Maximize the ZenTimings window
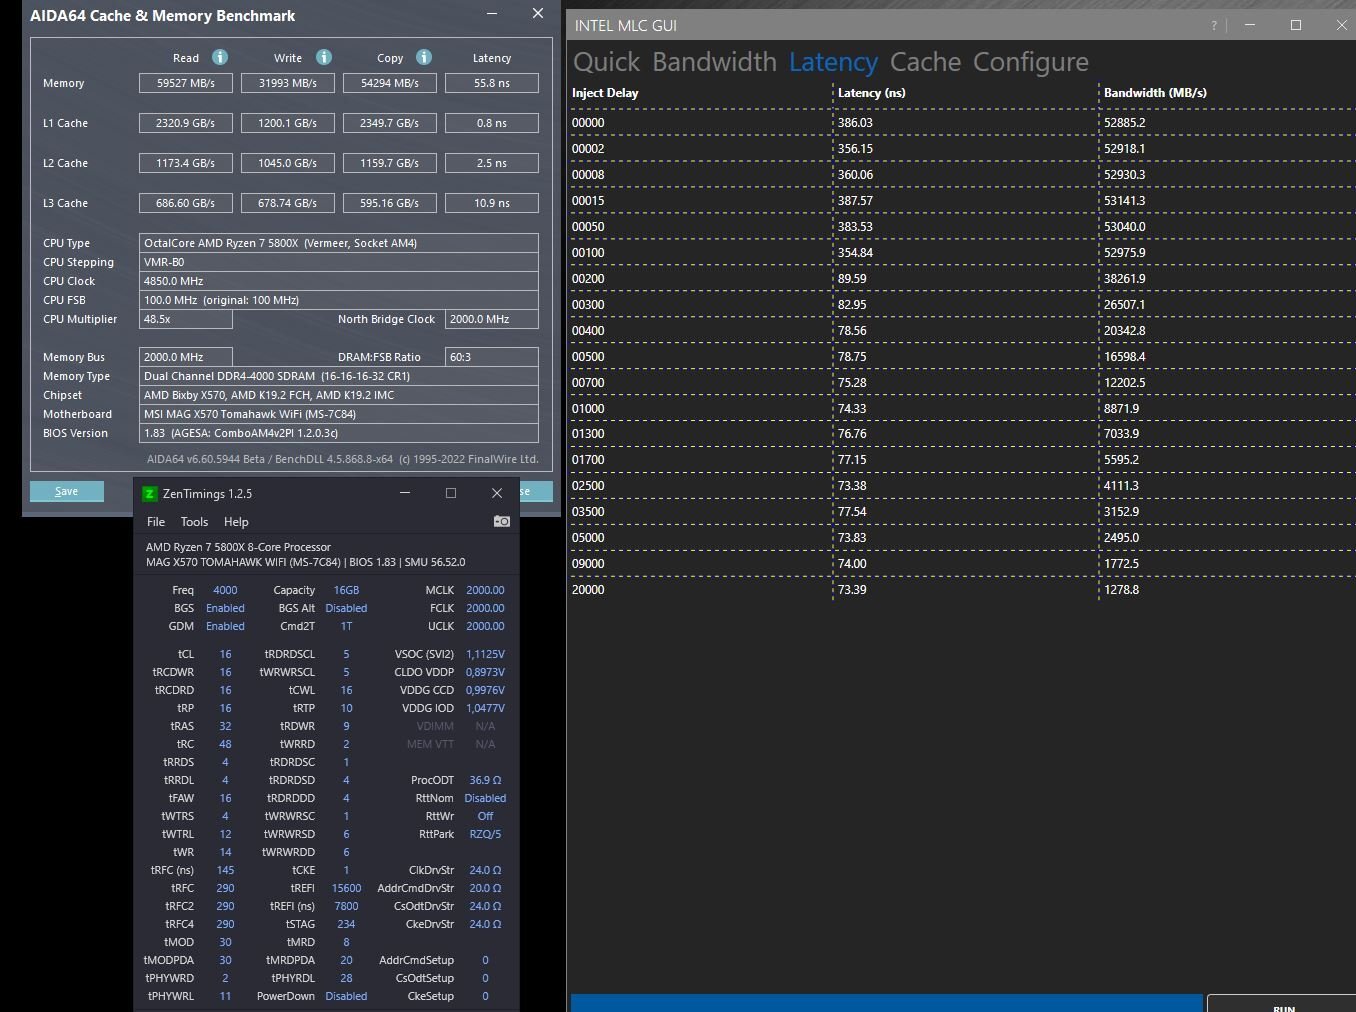Viewport: 1356px width, 1012px height. pos(451,493)
